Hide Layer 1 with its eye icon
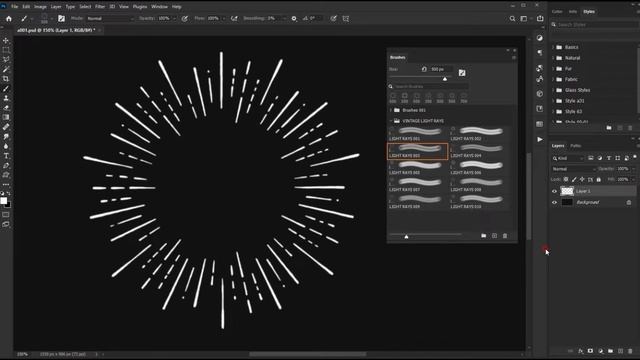The width and height of the screenshot is (640, 360). [554, 191]
